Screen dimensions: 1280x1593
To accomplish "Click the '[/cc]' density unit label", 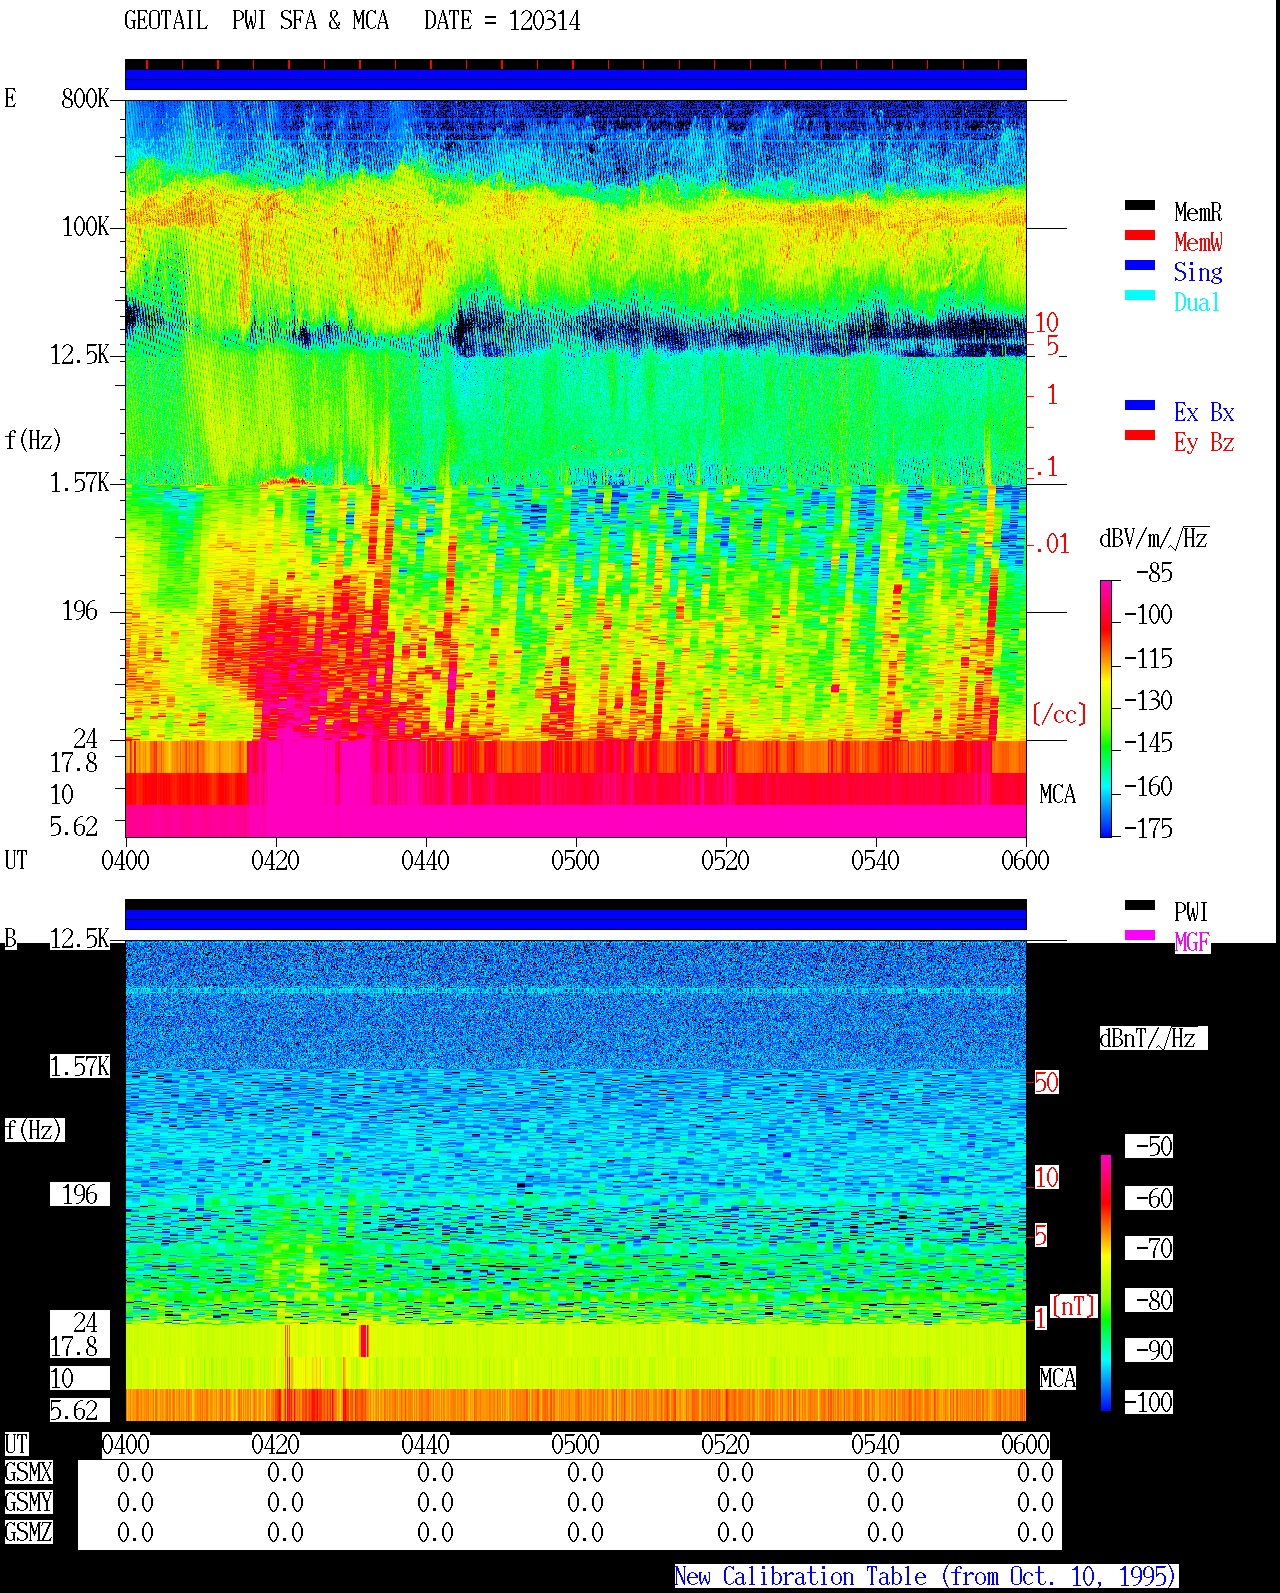I will (1059, 714).
